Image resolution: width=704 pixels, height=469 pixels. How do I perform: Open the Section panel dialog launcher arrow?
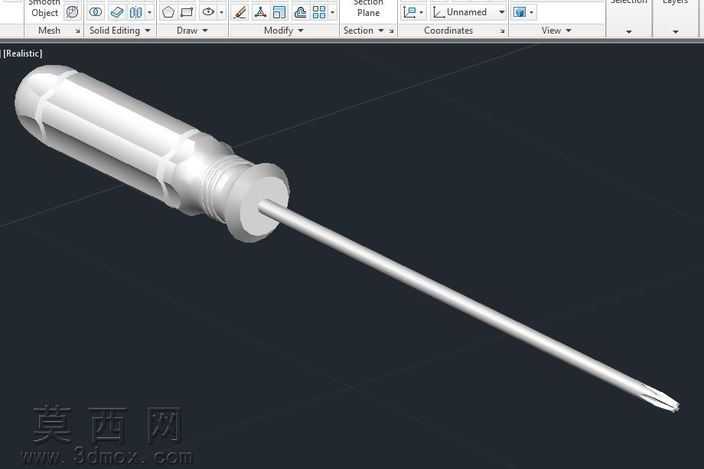click(391, 31)
